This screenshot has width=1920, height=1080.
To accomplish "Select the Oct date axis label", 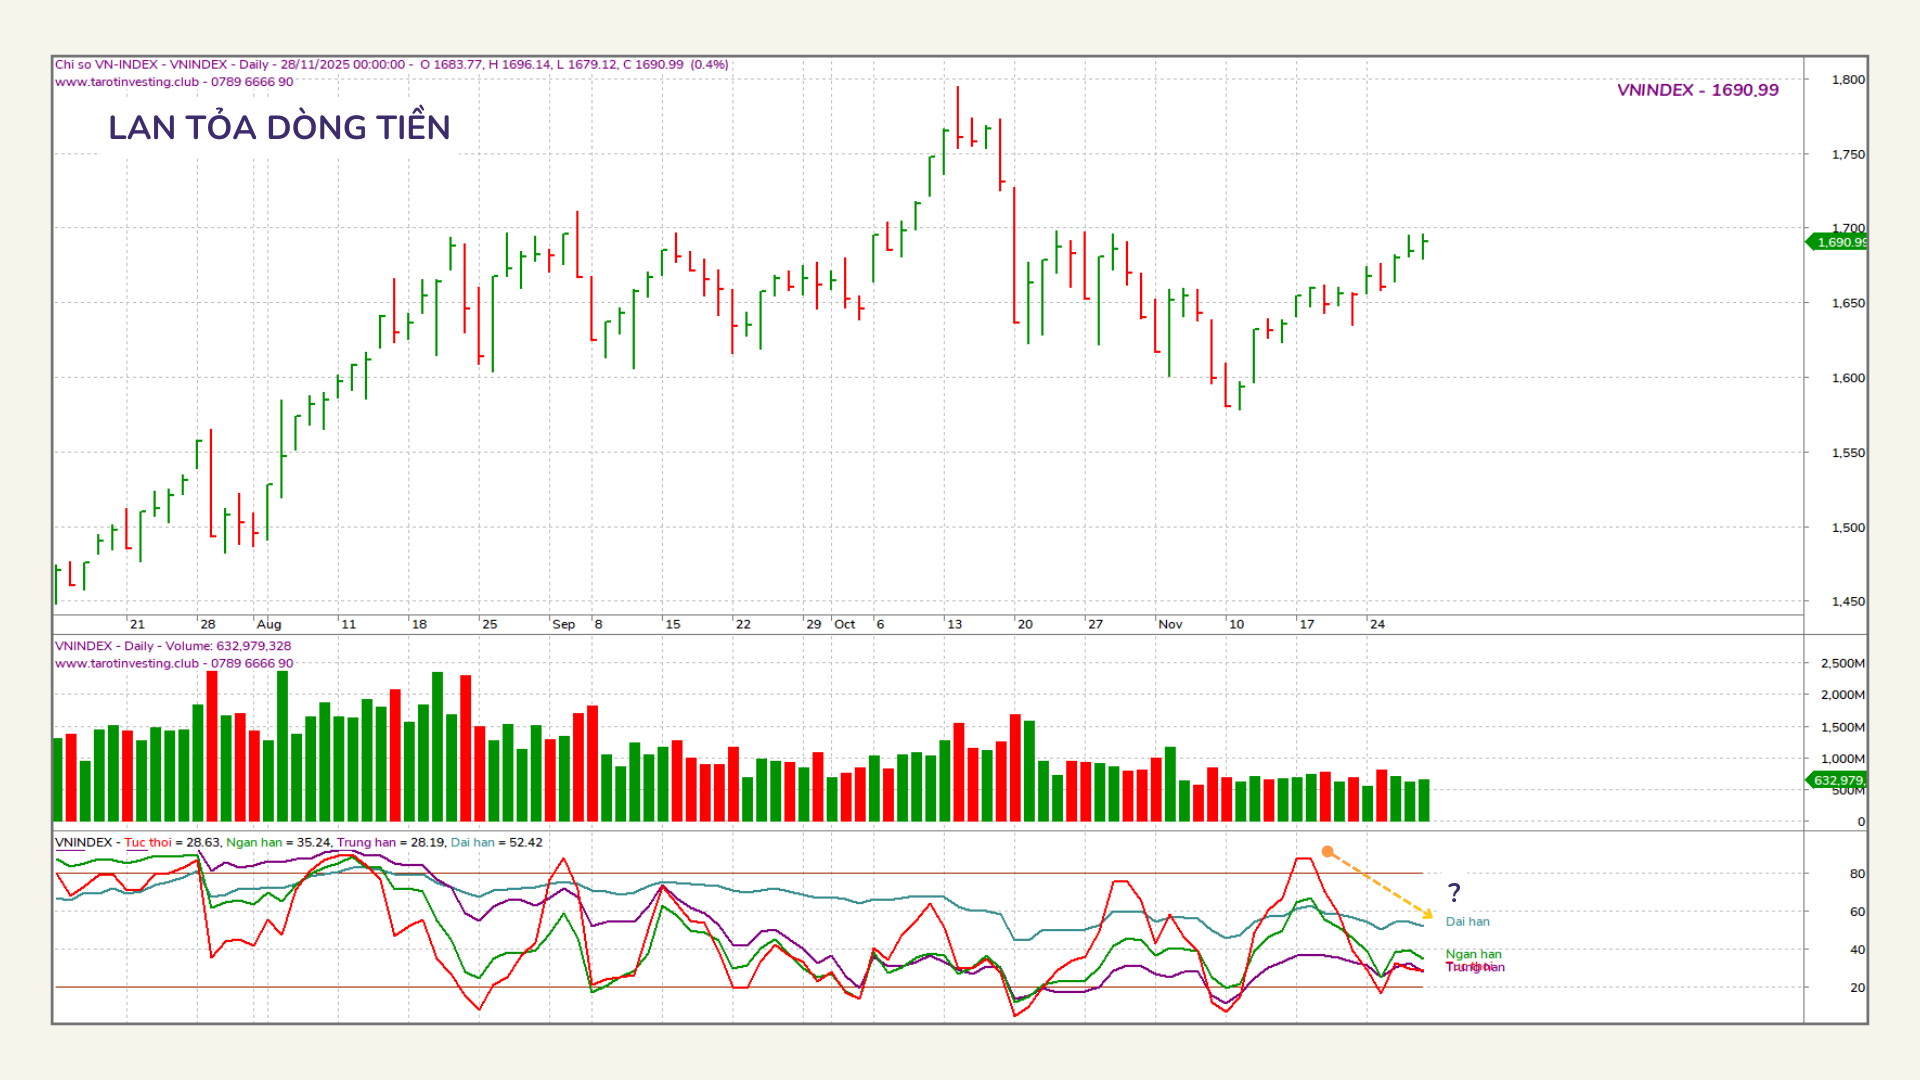I will point(845,624).
